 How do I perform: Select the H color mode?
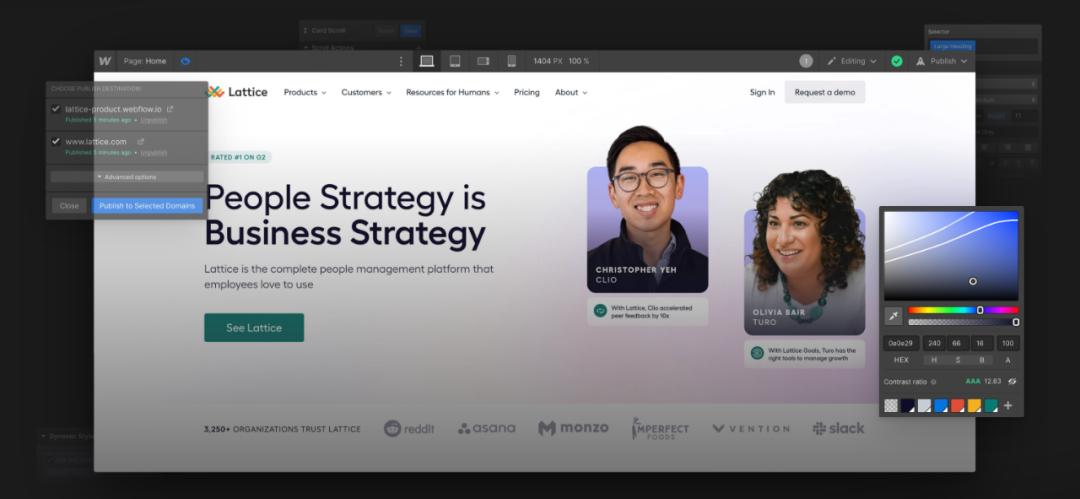click(x=935, y=360)
